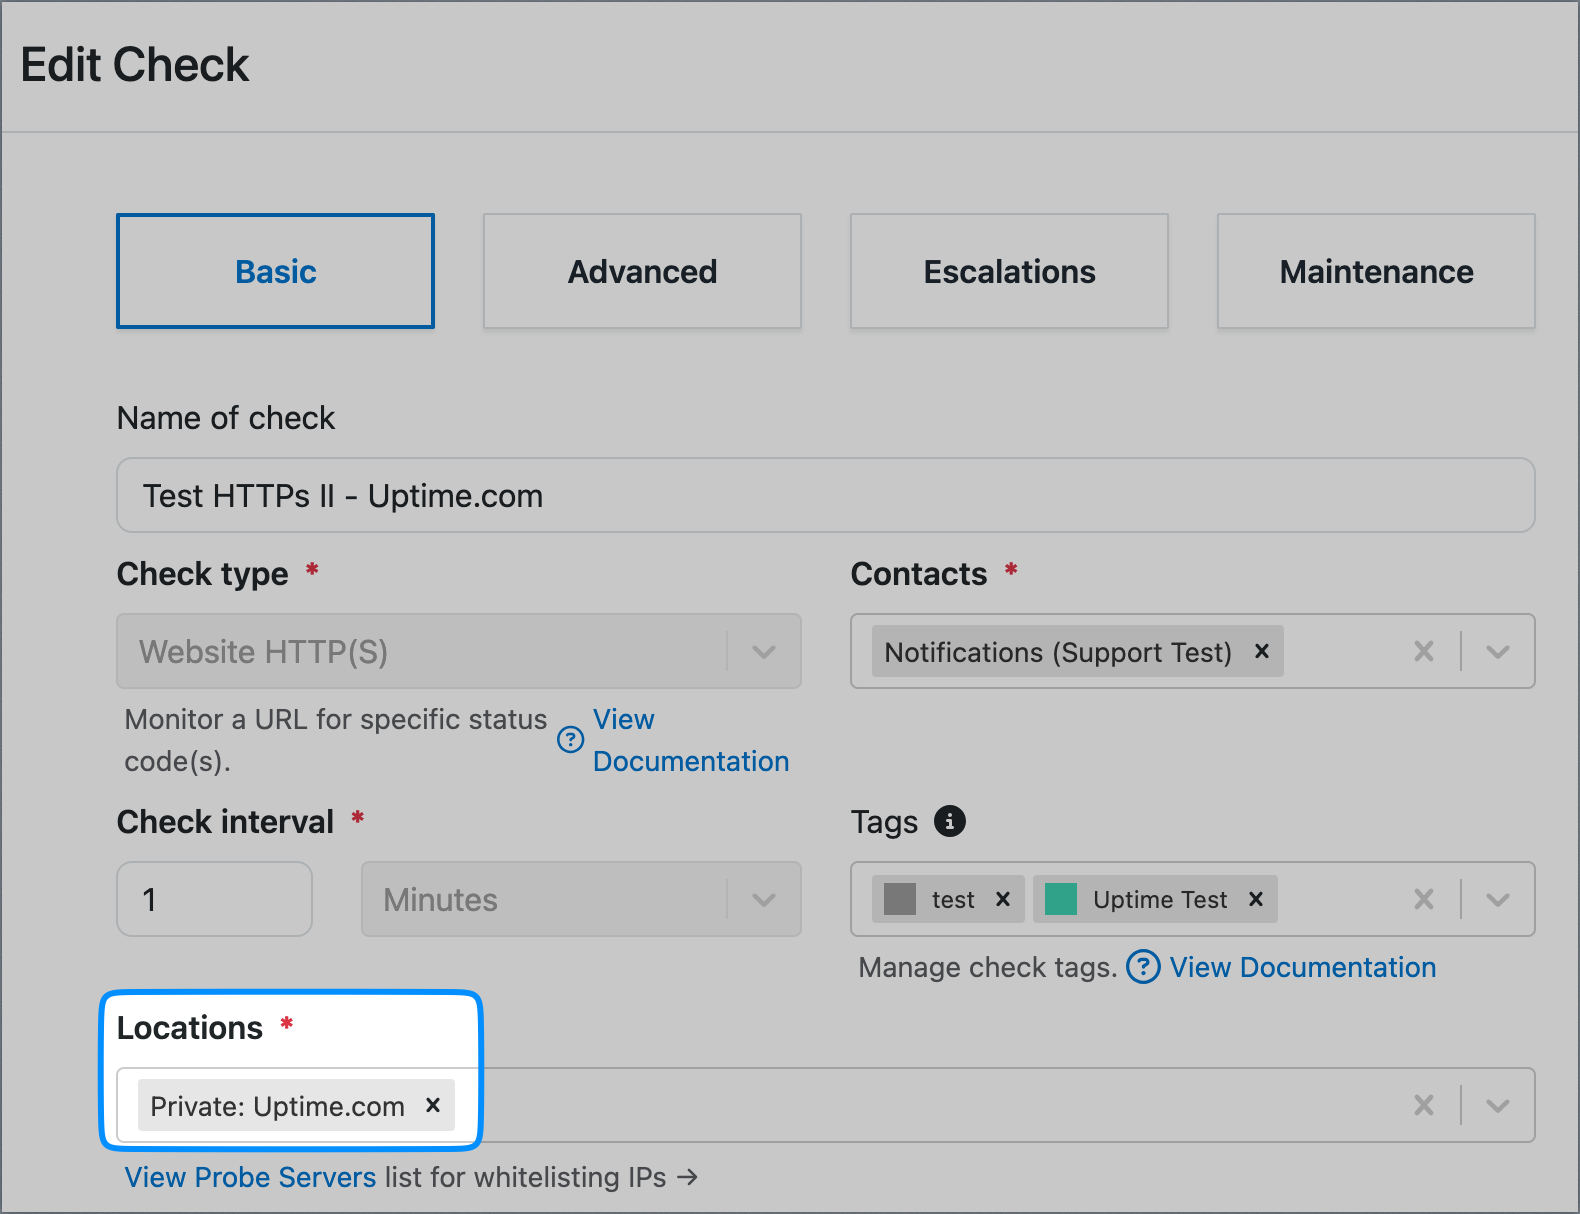
Task: Open View Documentation link under Check type
Action: 690,740
